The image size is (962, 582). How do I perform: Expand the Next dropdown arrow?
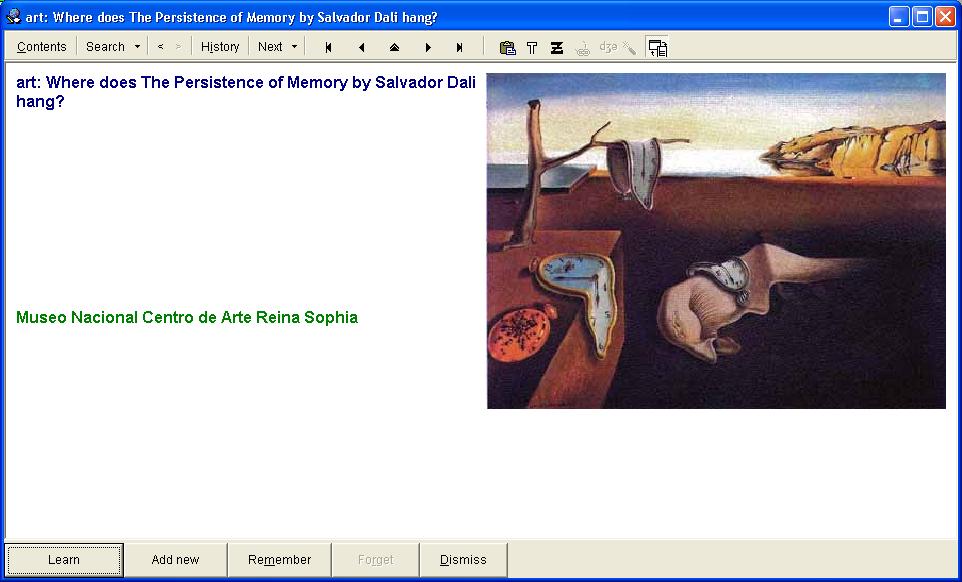coord(294,47)
